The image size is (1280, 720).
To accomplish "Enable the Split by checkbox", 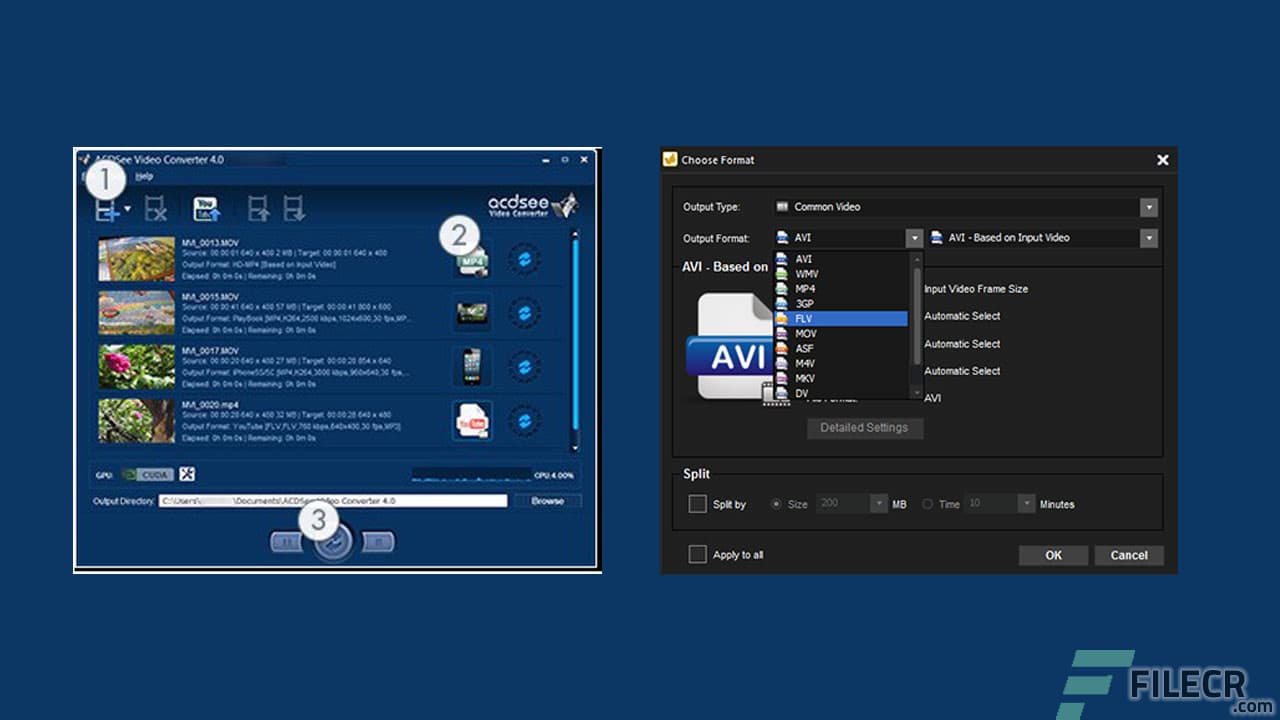I will tap(697, 504).
